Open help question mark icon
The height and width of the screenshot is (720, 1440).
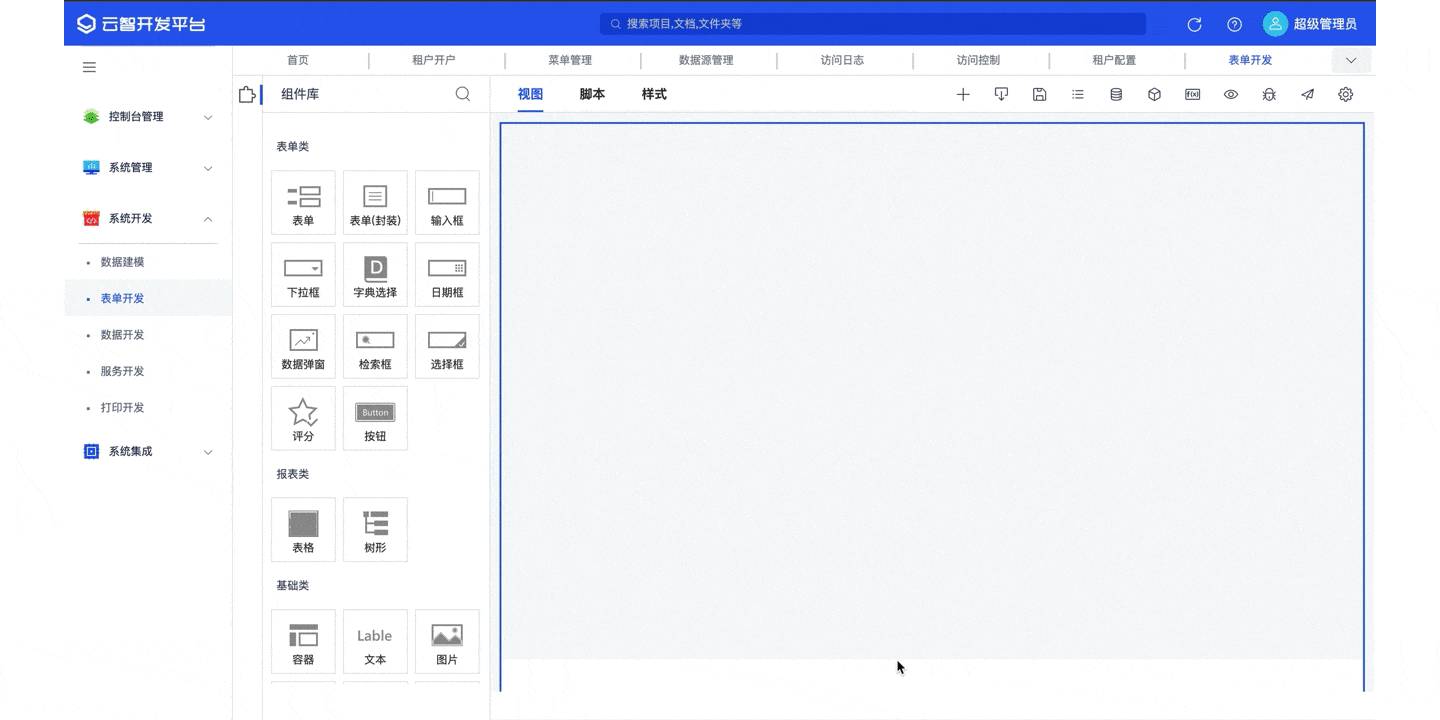point(1235,24)
